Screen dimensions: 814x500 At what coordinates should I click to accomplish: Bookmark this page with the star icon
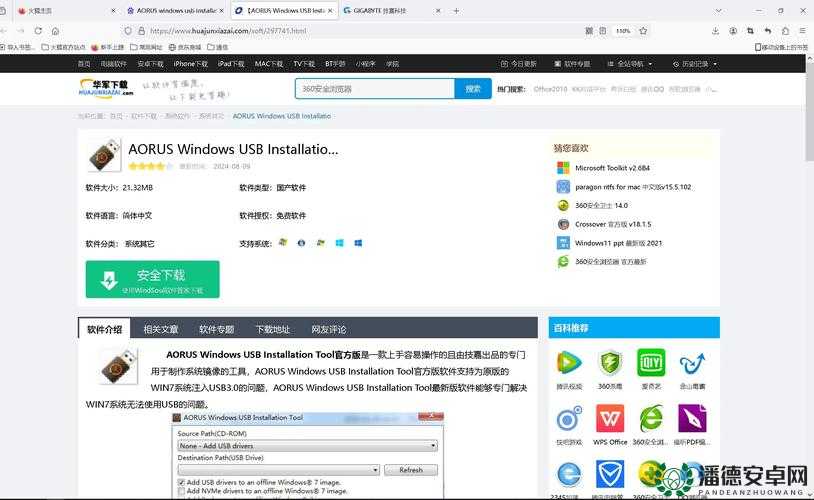tap(643, 31)
